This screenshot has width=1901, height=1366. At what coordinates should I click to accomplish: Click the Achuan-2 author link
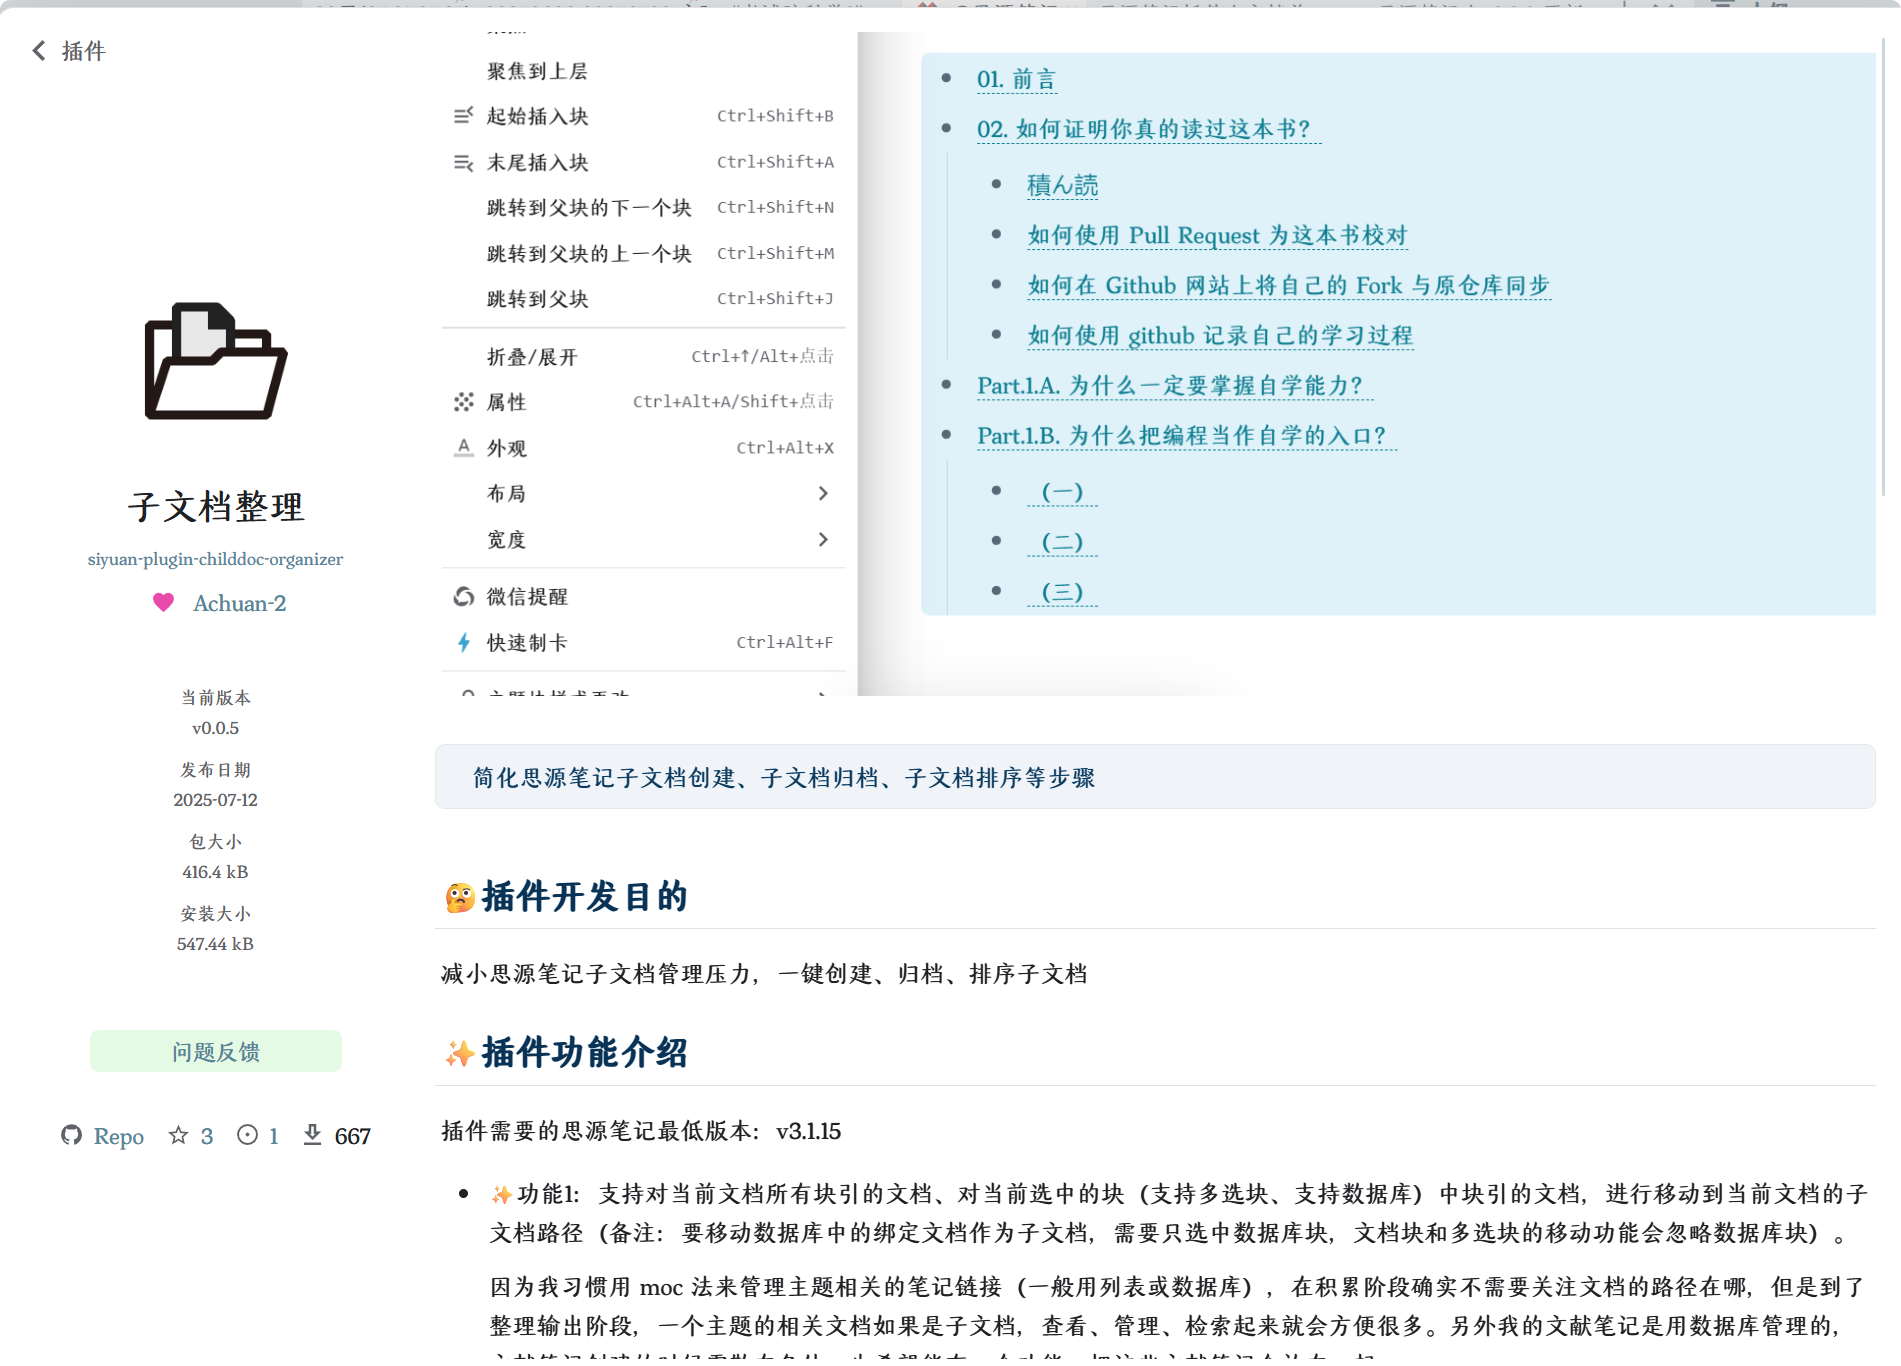[240, 603]
